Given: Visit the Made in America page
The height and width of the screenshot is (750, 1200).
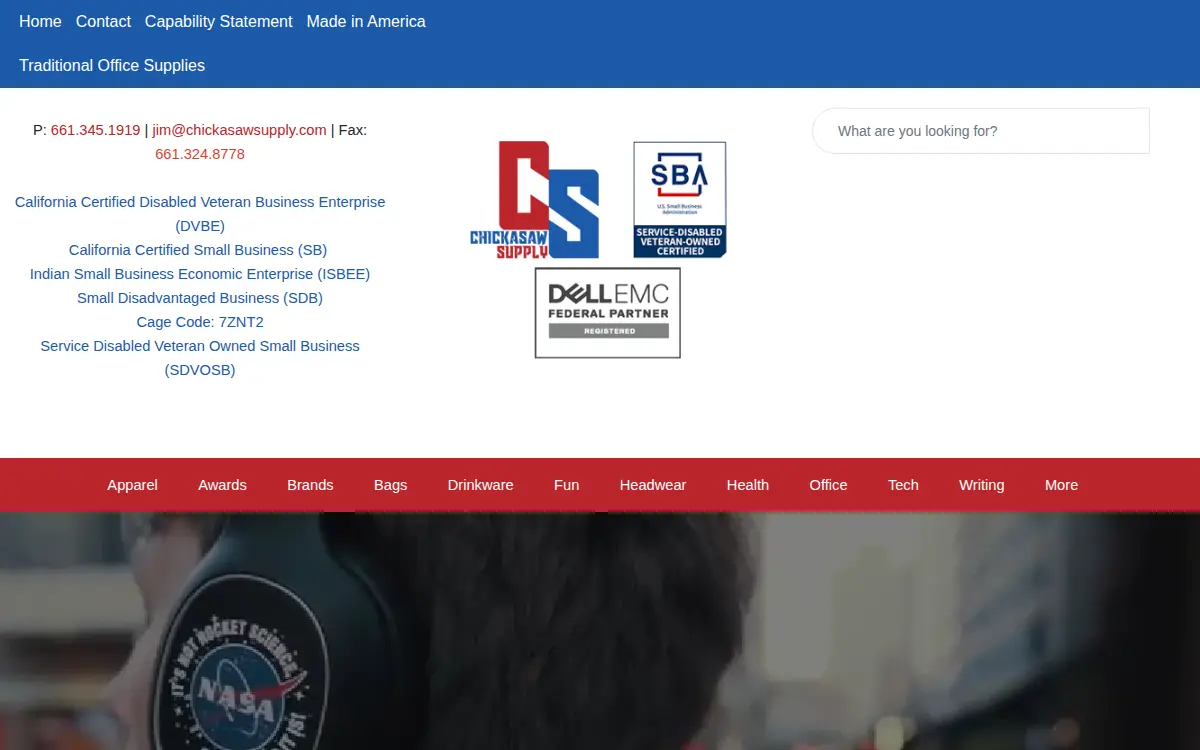Looking at the screenshot, I should click(x=366, y=21).
